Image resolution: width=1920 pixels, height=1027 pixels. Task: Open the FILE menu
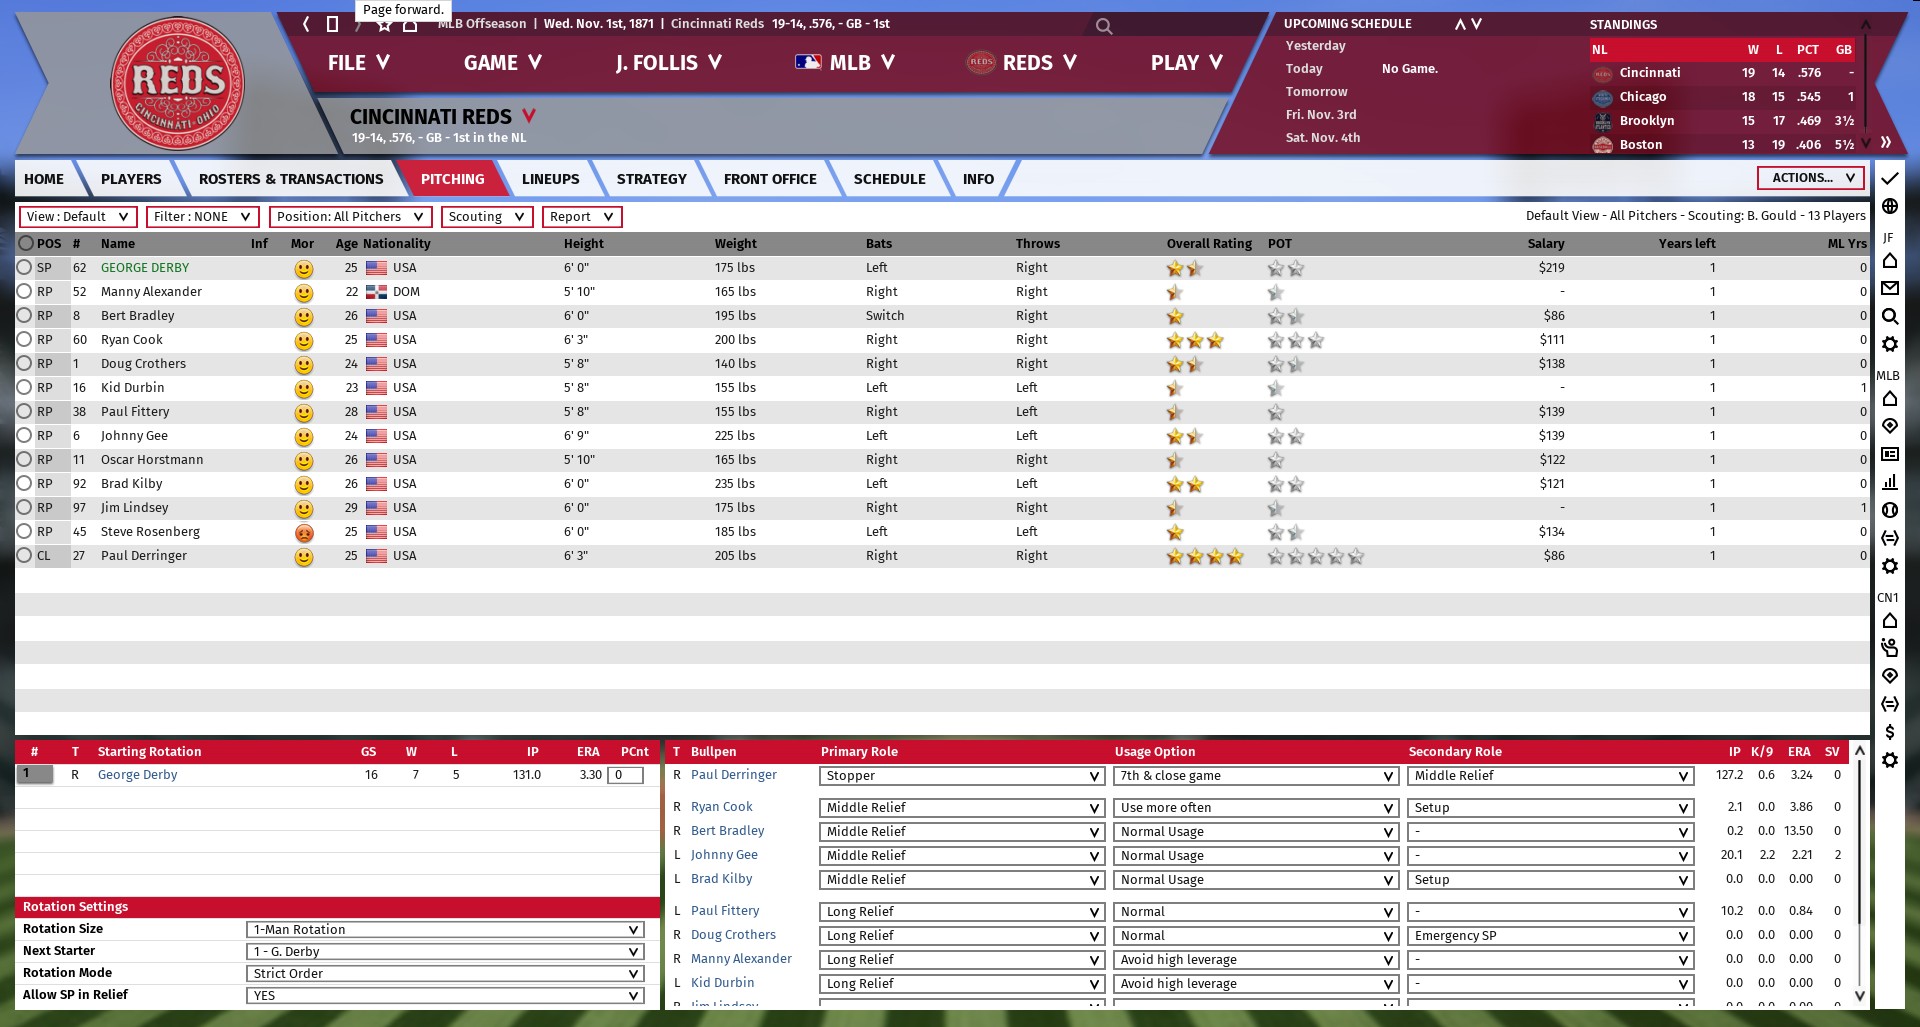coord(358,63)
